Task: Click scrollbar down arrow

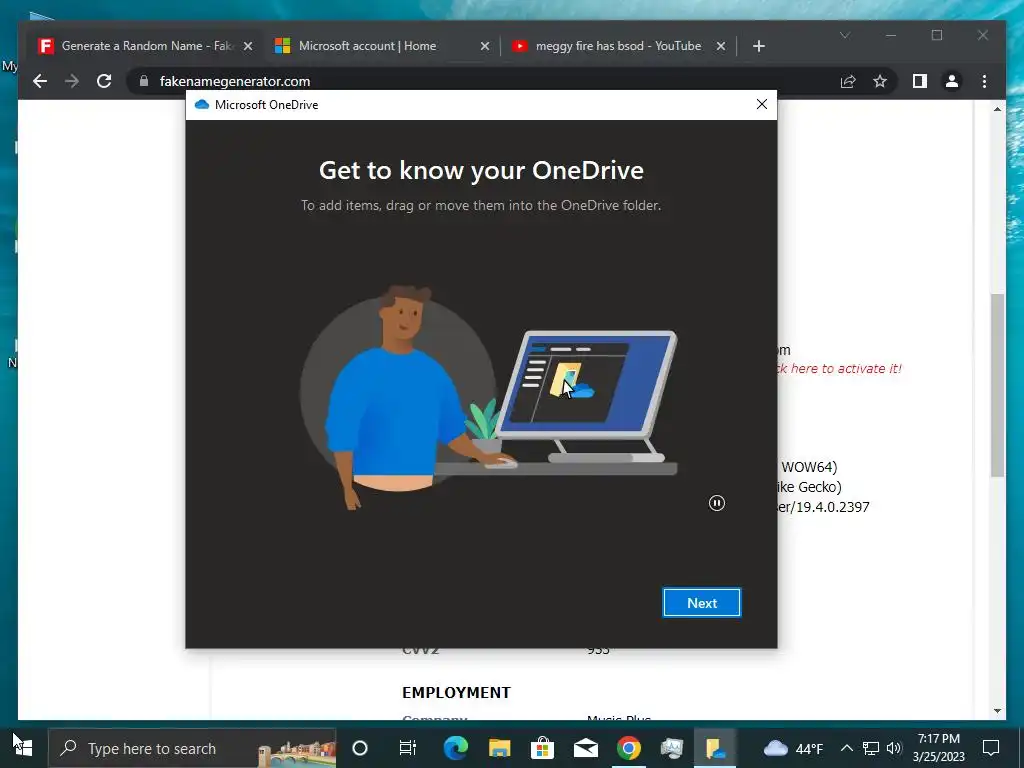Action: click(x=997, y=711)
